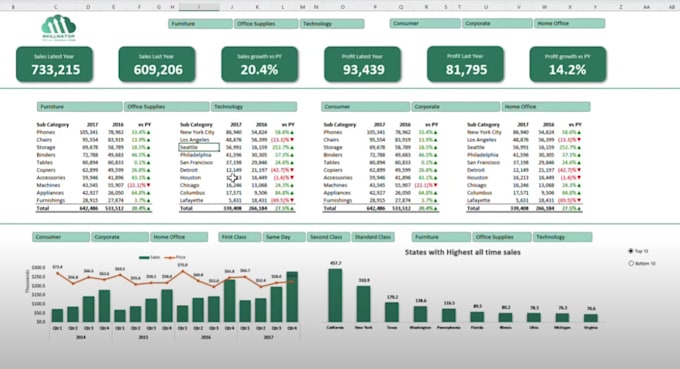Image resolution: width=680 pixels, height=369 pixels.
Task: Click Home Office slicer above quarterly sales chart
Action: coord(179,237)
